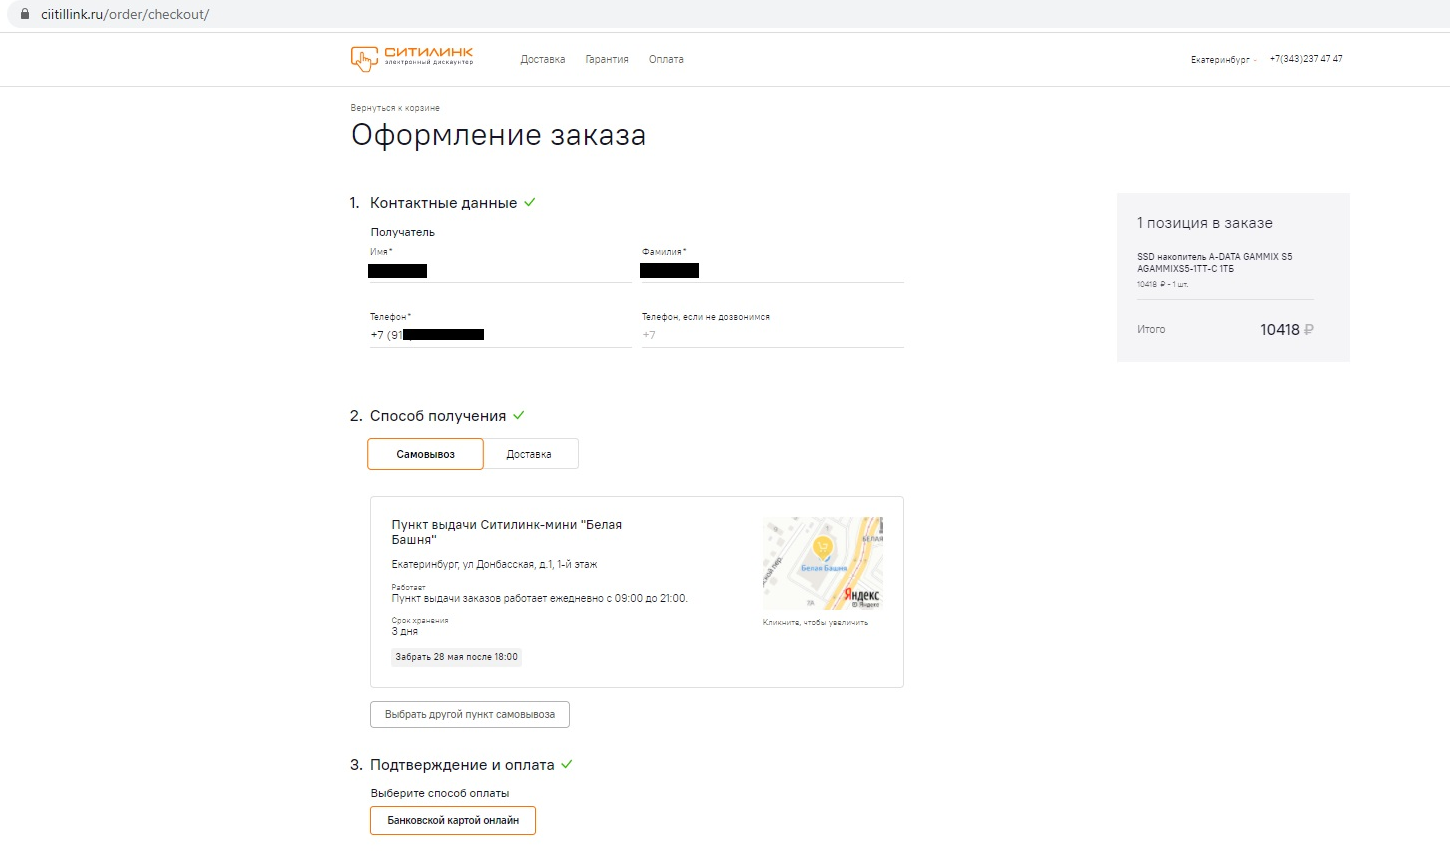This screenshot has height=851, width=1450.
Task: Click the Телефон input field
Action: pyautogui.click(x=500, y=335)
